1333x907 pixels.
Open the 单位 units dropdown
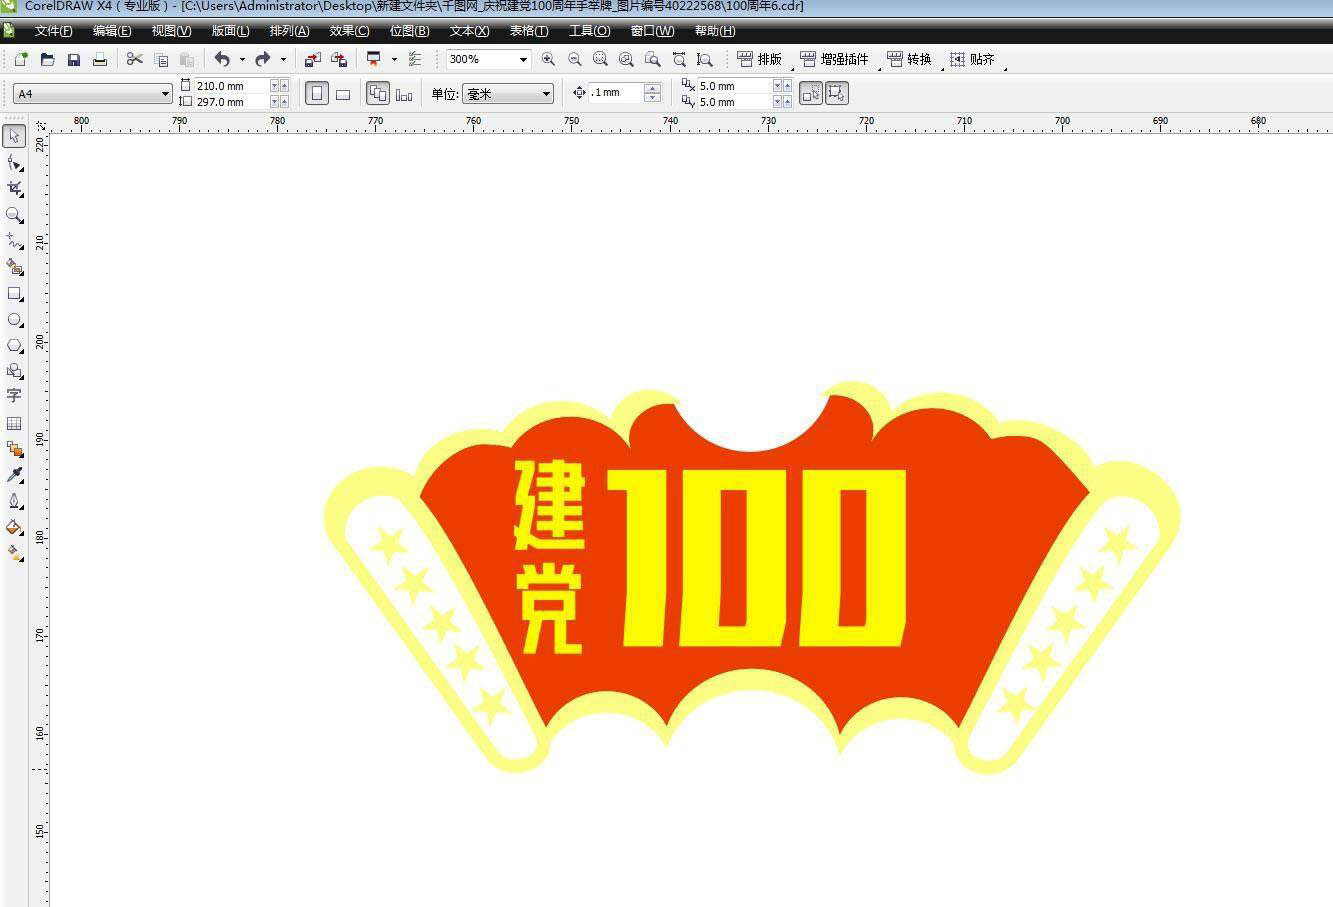pos(546,94)
